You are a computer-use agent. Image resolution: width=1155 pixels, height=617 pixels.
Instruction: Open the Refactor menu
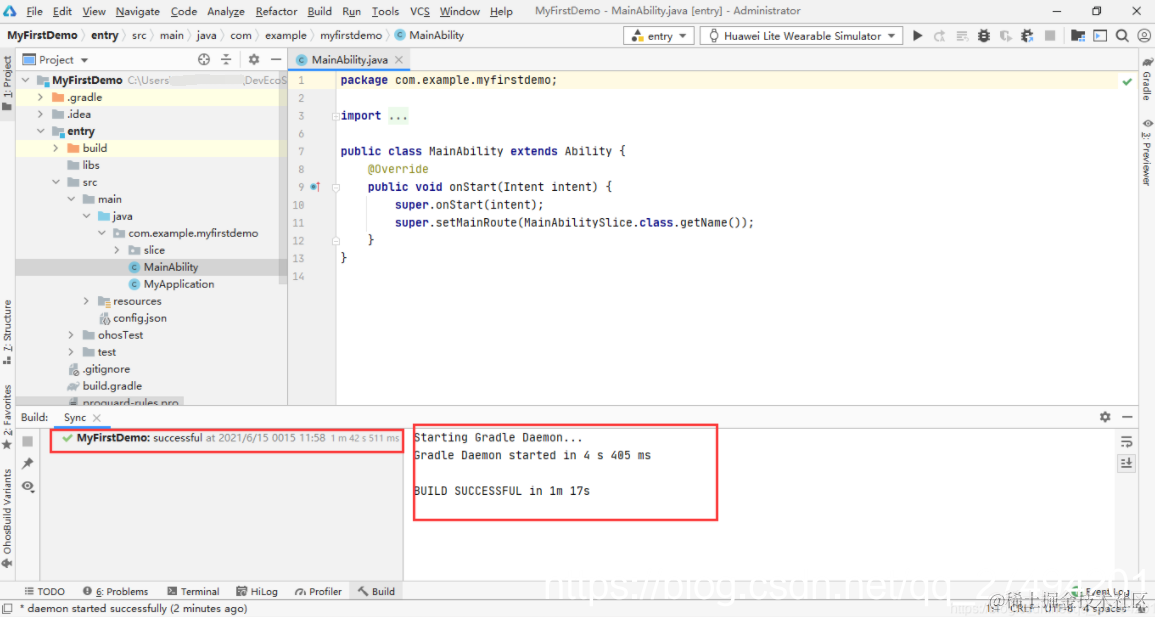pyautogui.click(x=276, y=11)
